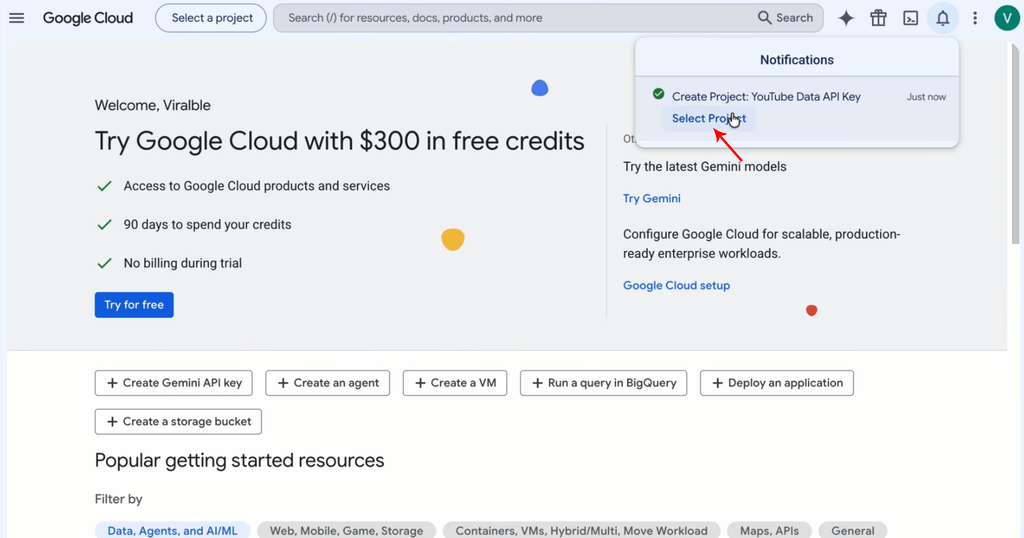
Task: Open the V account avatar
Action: (x=1007, y=18)
